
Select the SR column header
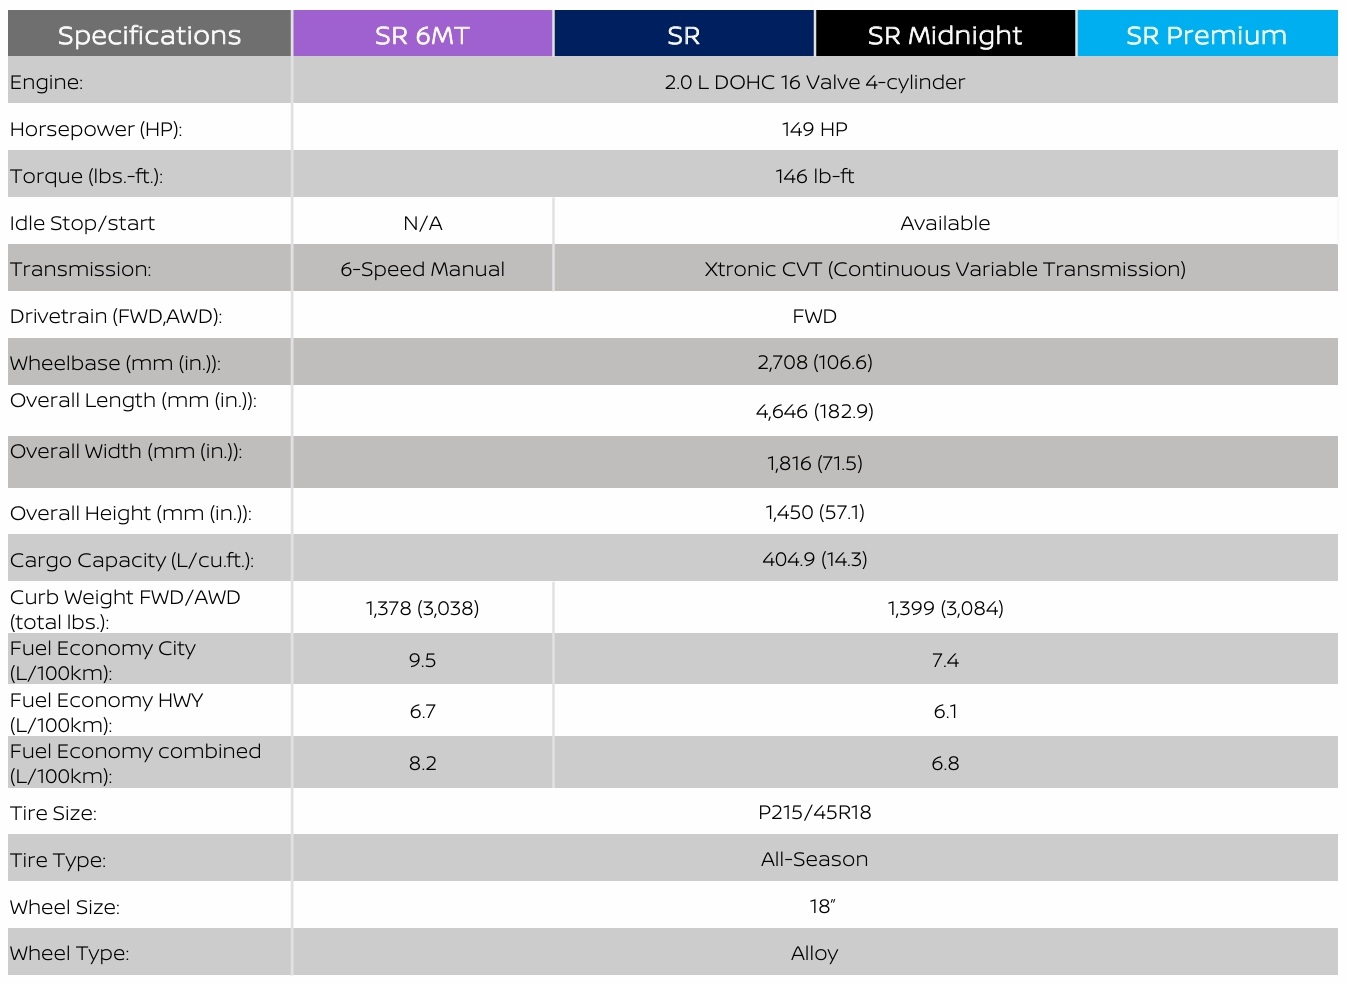point(683,35)
